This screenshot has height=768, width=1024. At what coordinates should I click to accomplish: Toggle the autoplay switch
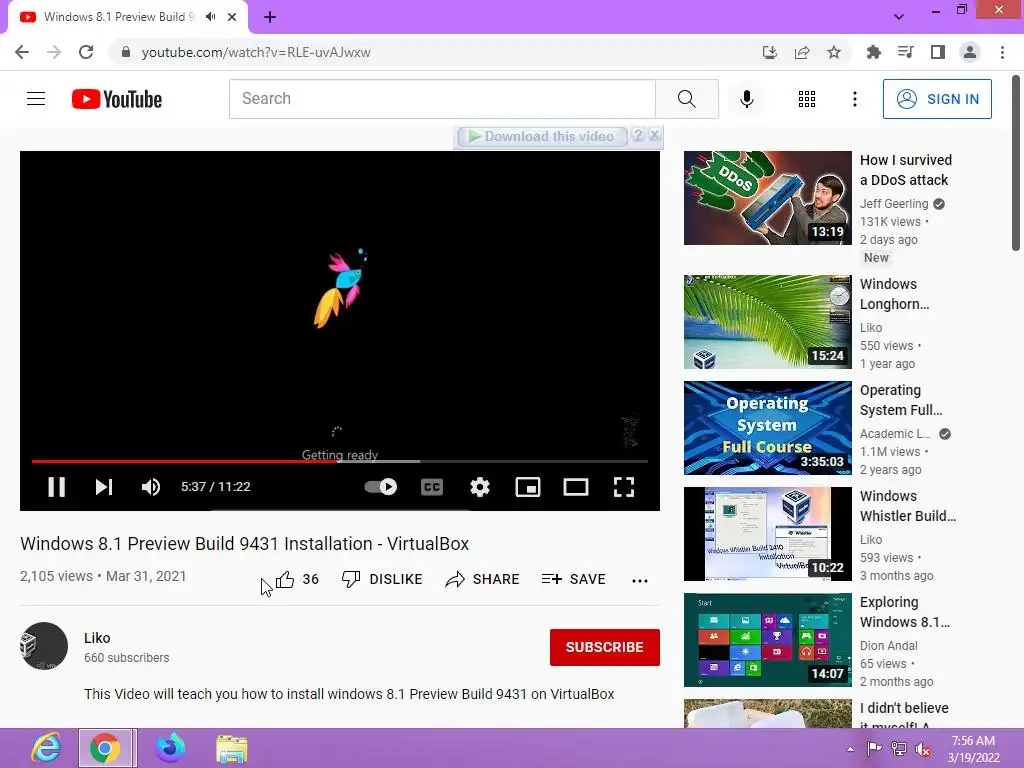tap(381, 487)
